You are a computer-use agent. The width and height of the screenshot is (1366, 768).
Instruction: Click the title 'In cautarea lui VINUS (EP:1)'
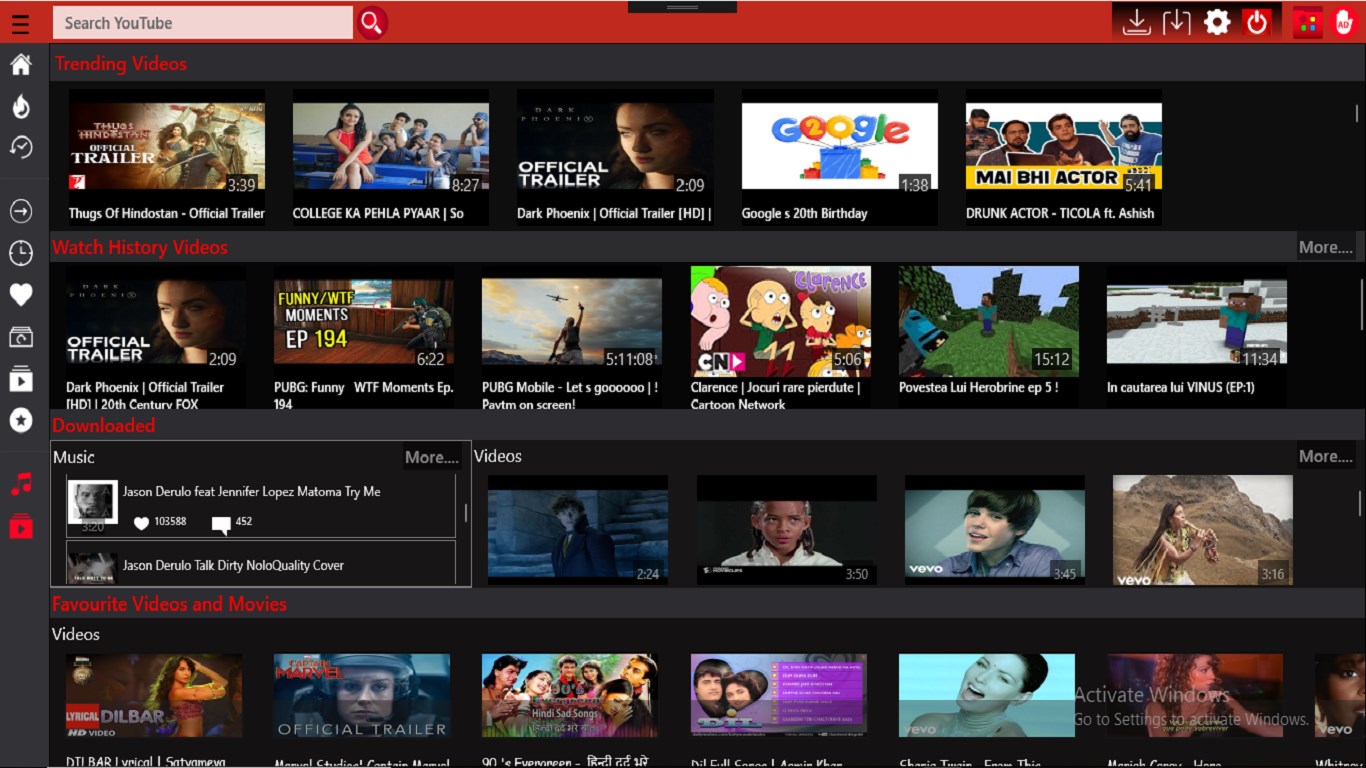tap(1181, 387)
